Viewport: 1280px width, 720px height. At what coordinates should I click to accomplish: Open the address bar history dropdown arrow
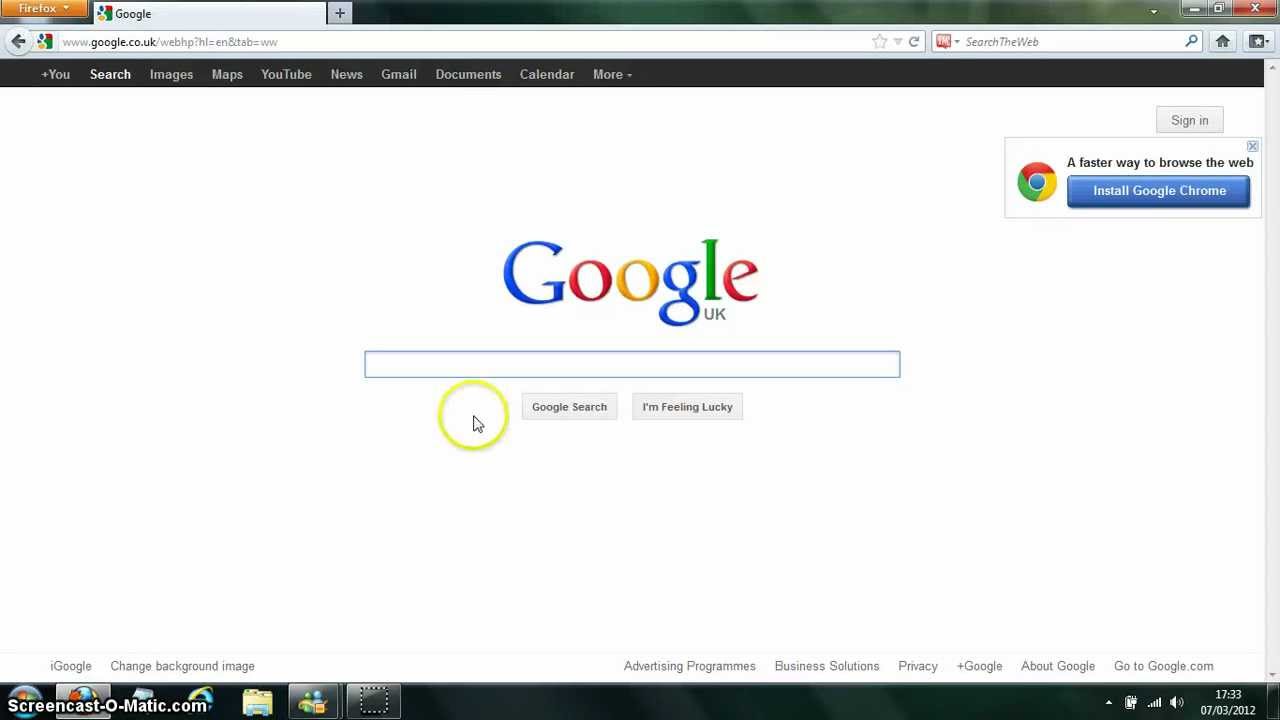[x=898, y=41]
